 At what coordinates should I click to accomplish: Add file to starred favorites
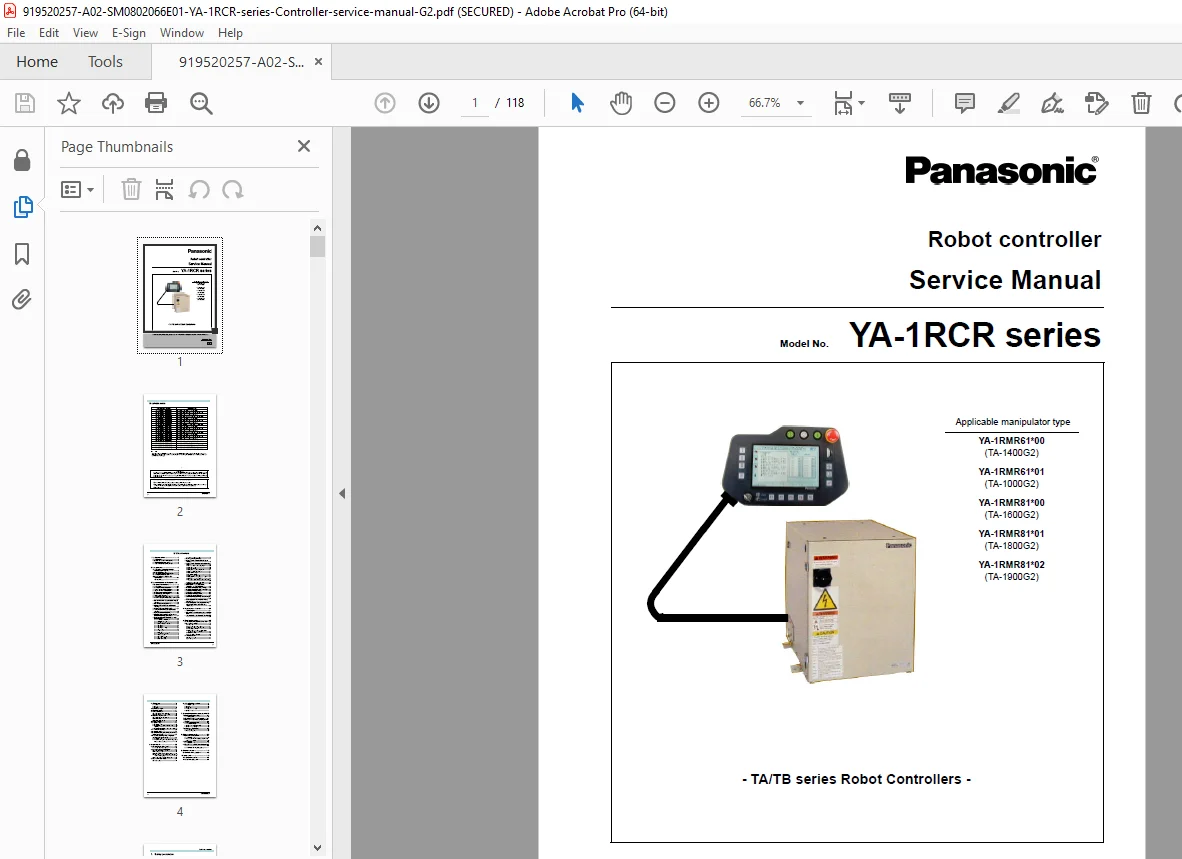[69, 103]
